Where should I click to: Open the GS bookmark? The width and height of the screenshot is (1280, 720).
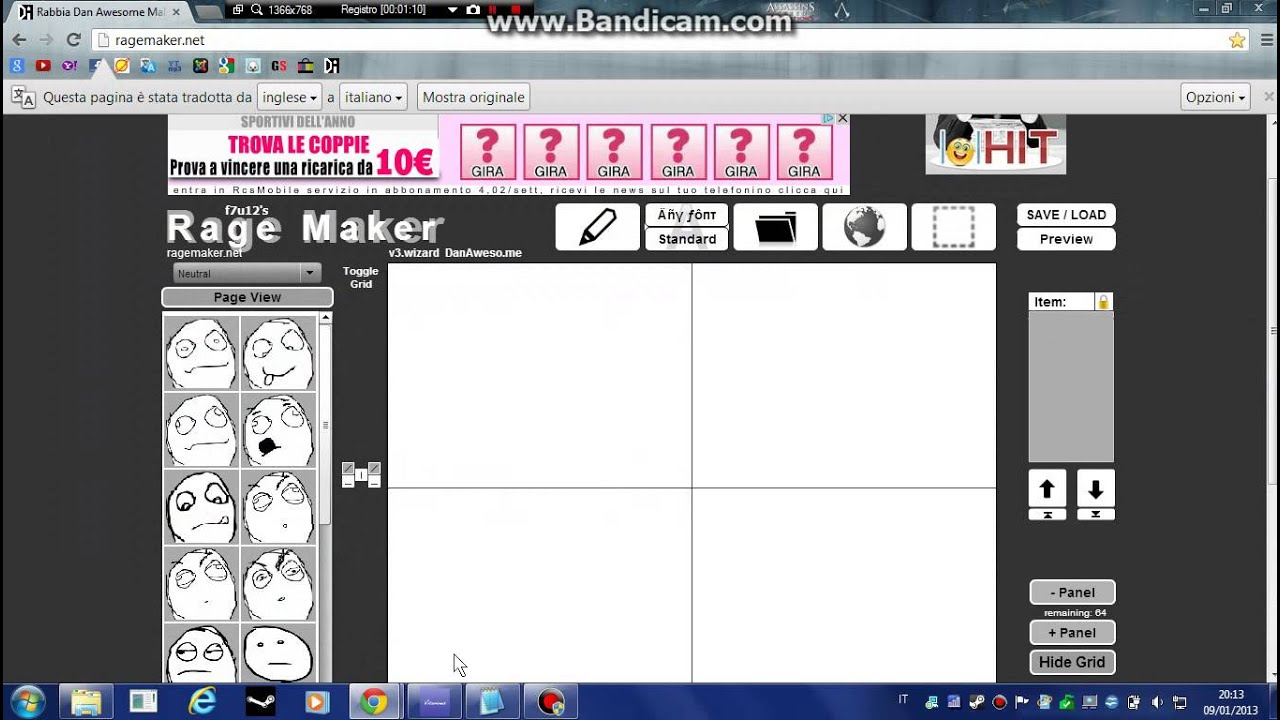[x=279, y=66]
